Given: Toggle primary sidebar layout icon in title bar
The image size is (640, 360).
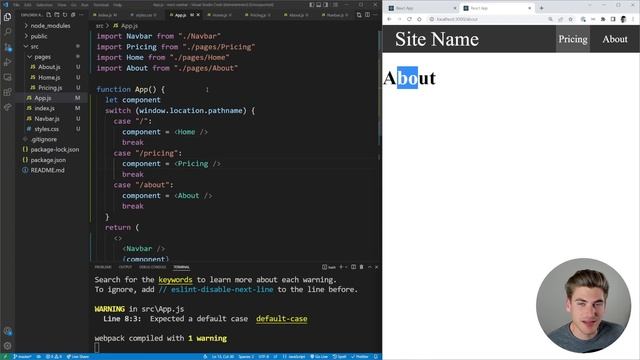Looking at the screenshot, I should tap(312, 5).
